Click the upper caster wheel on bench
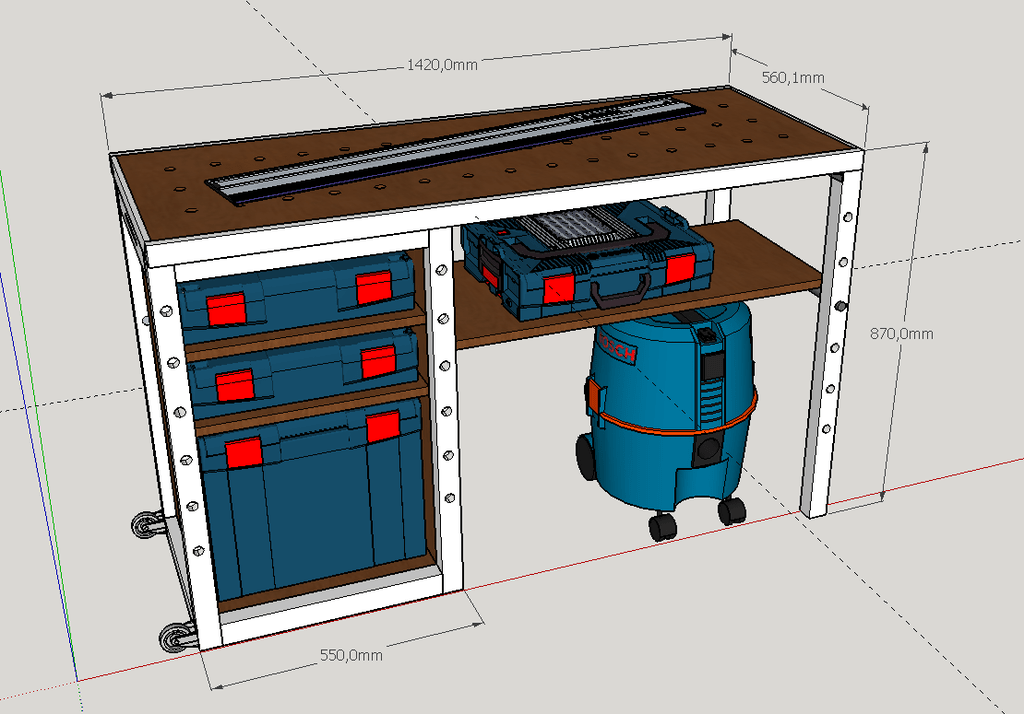1024x714 pixels. click(148, 524)
